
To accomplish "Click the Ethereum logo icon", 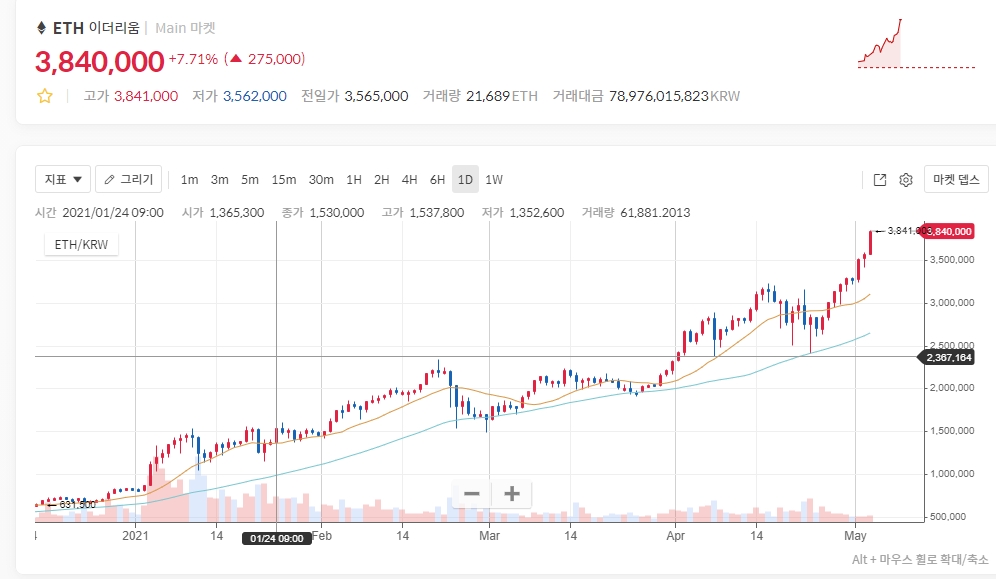I will (x=41, y=28).
